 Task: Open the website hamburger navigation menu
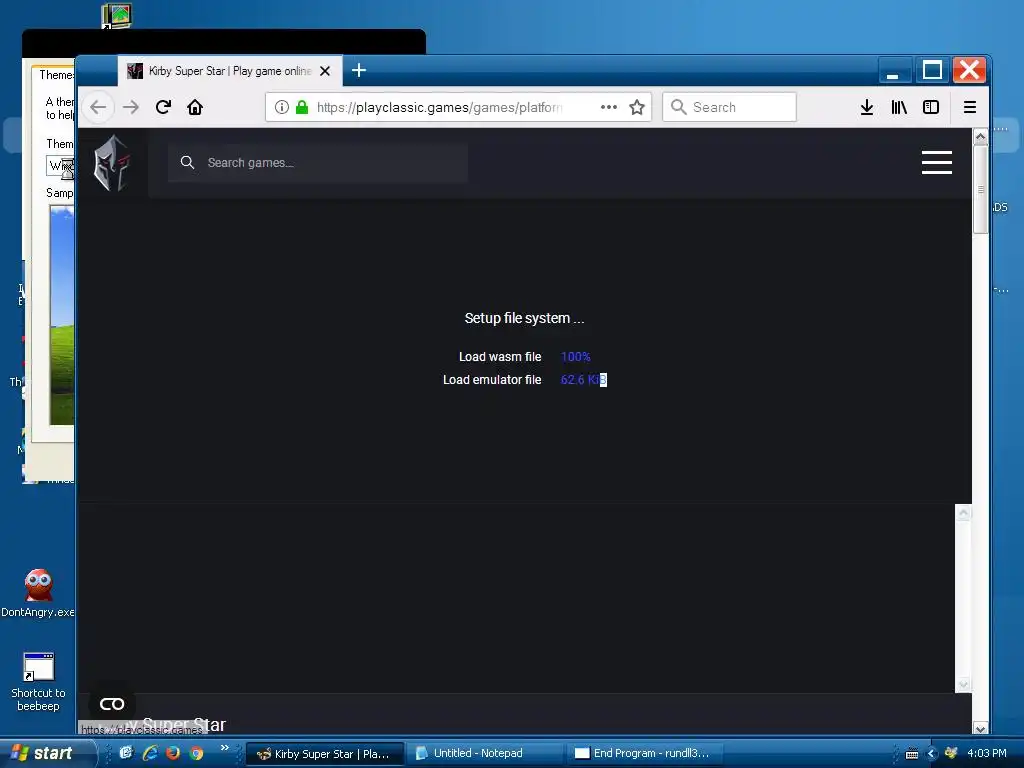point(936,163)
